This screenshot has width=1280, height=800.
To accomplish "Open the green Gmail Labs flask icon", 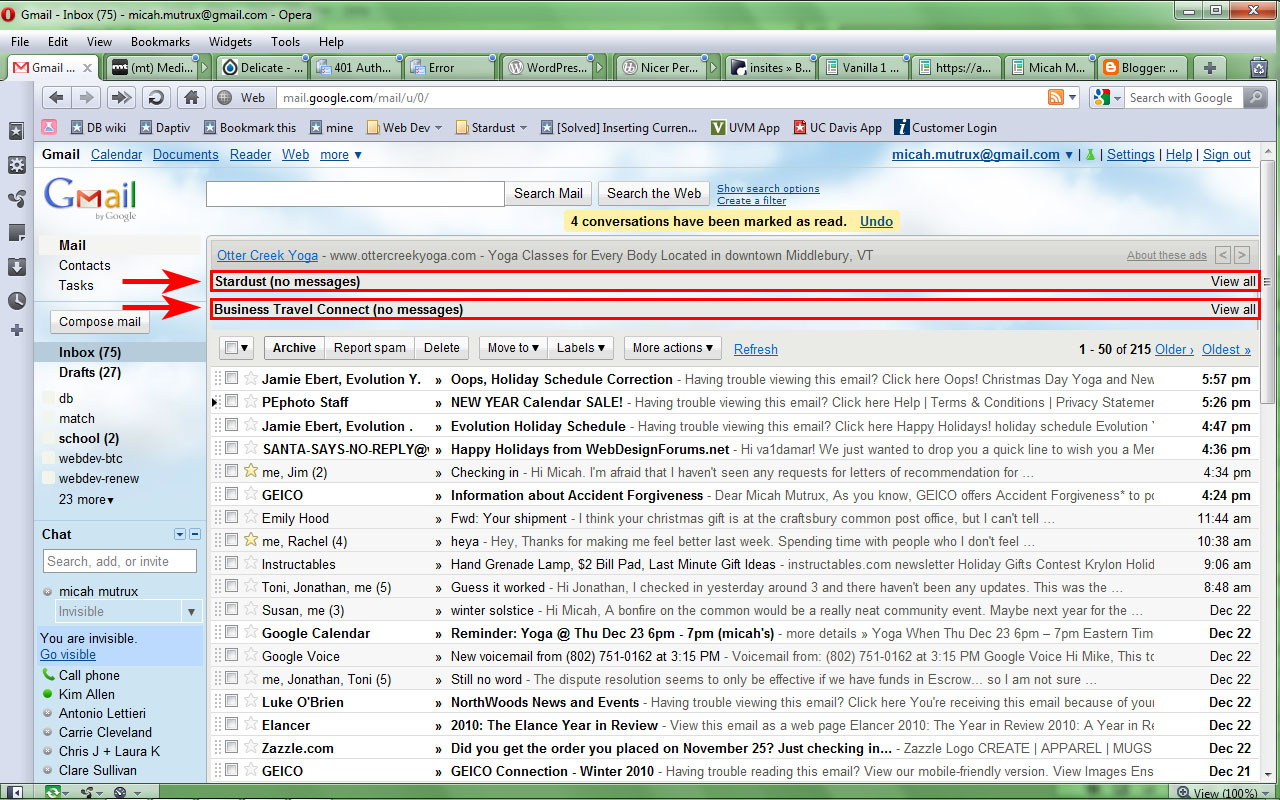I will (1091, 155).
